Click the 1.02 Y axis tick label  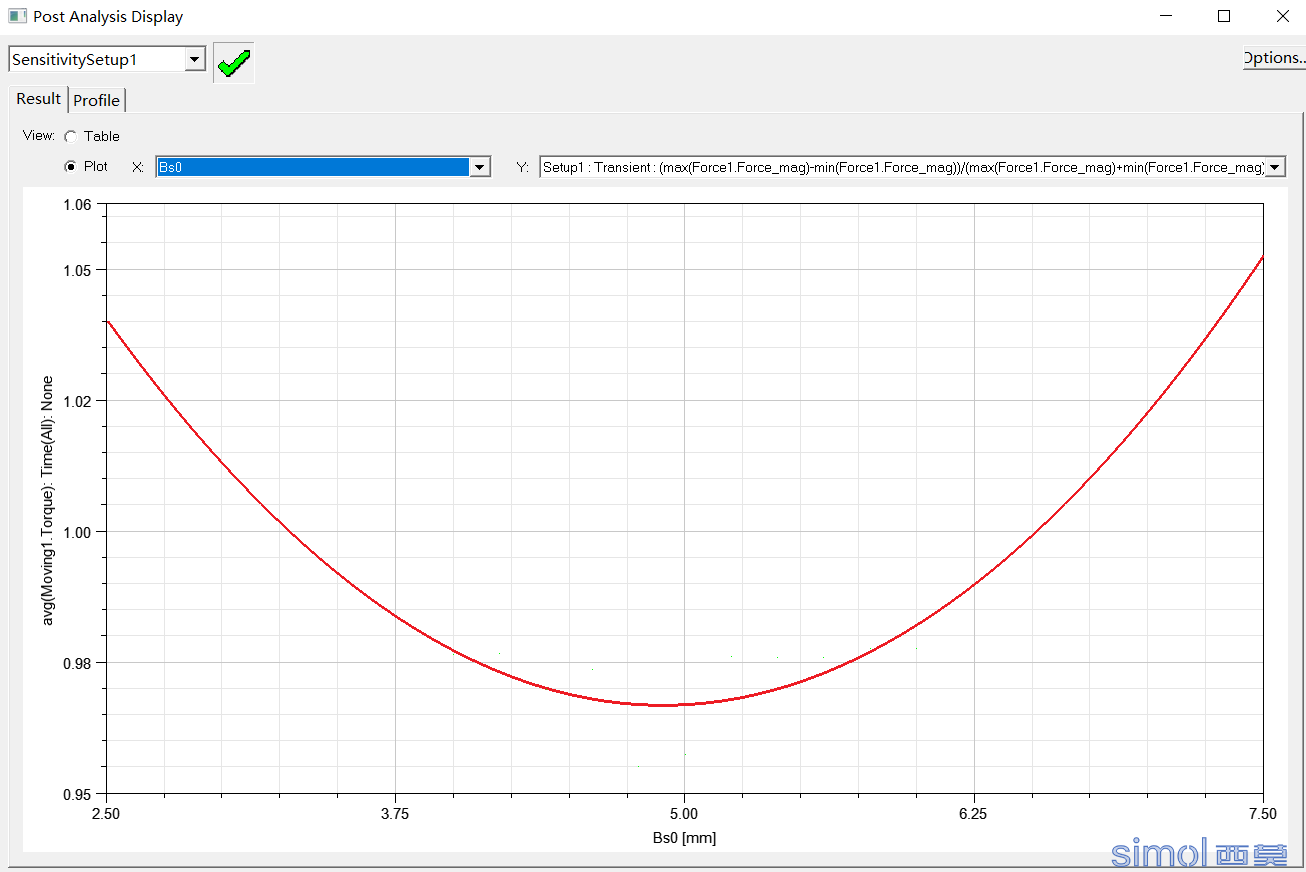tap(78, 401)
